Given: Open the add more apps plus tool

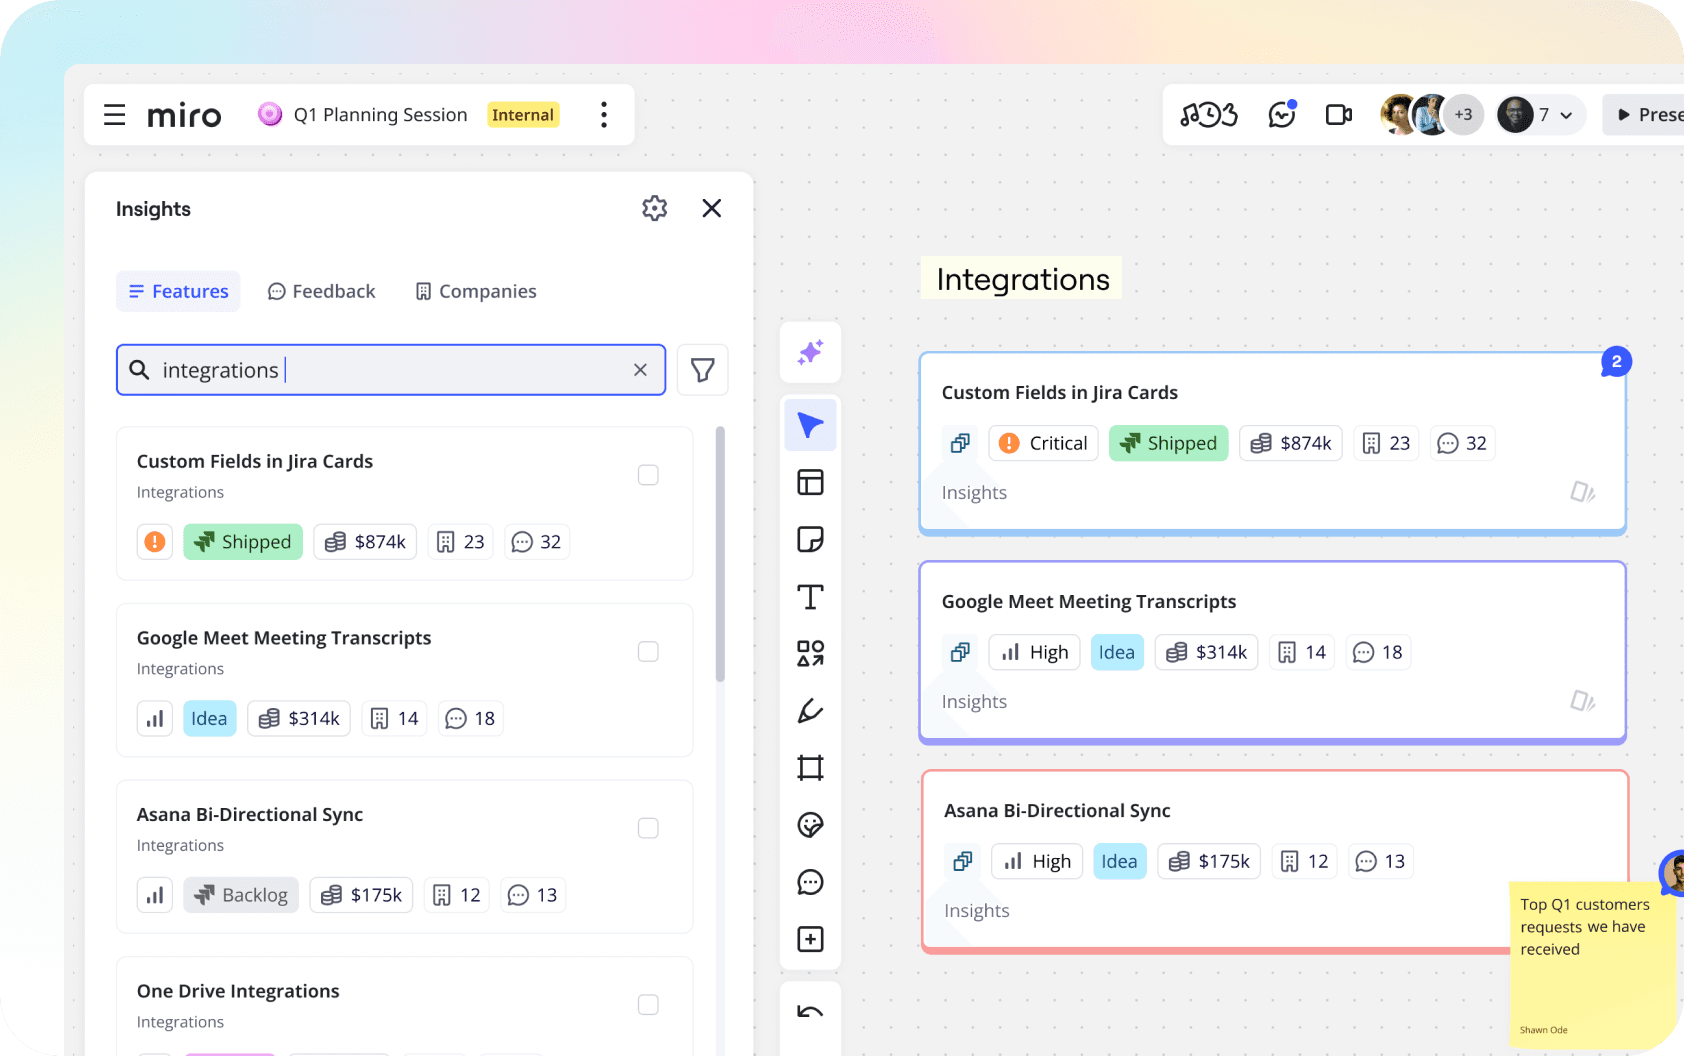Looking at the screenshot, I should point(810,939).
